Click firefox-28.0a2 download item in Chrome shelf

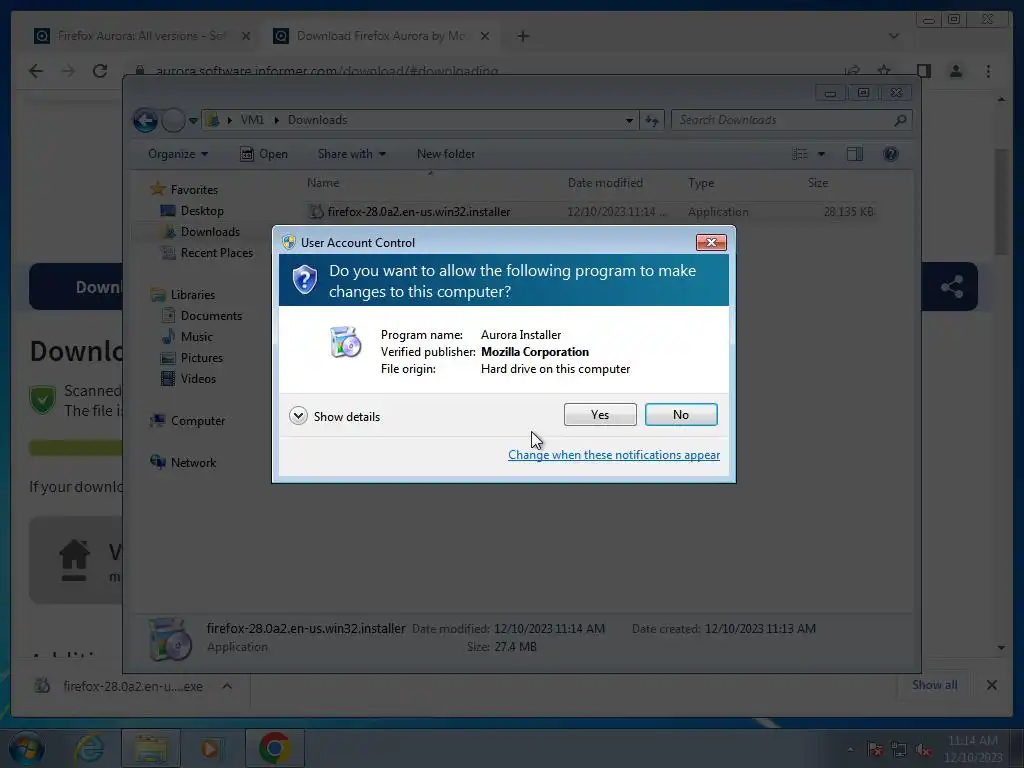click(x=119, y=686)
